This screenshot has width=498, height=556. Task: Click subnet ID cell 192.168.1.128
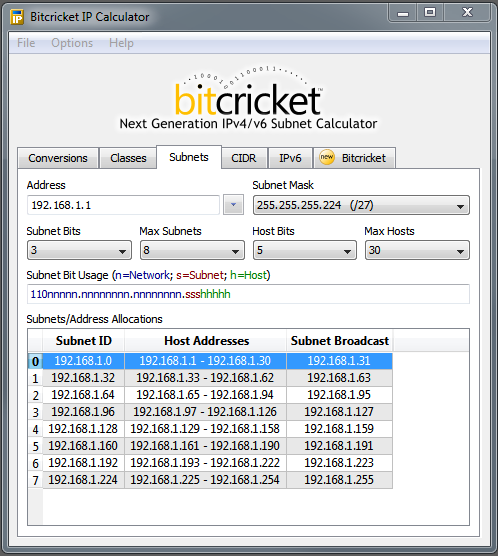(x=83, y=429)
